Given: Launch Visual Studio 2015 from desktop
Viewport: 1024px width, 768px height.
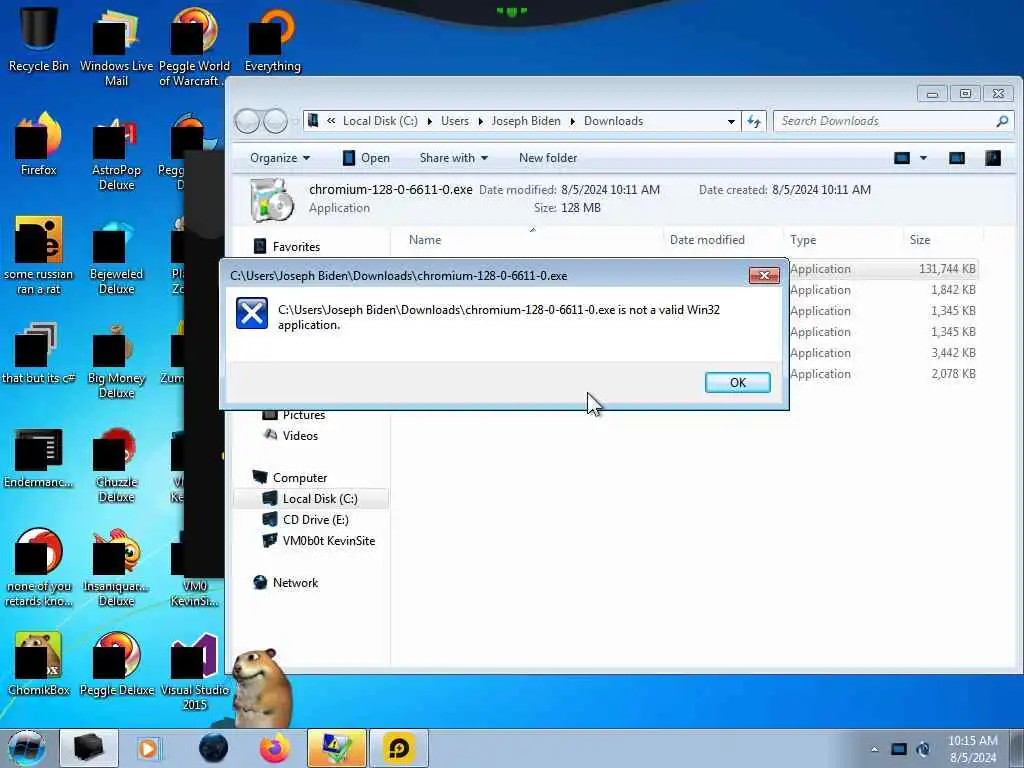Looking at the screenshot, I should click(x=195, y=673).
